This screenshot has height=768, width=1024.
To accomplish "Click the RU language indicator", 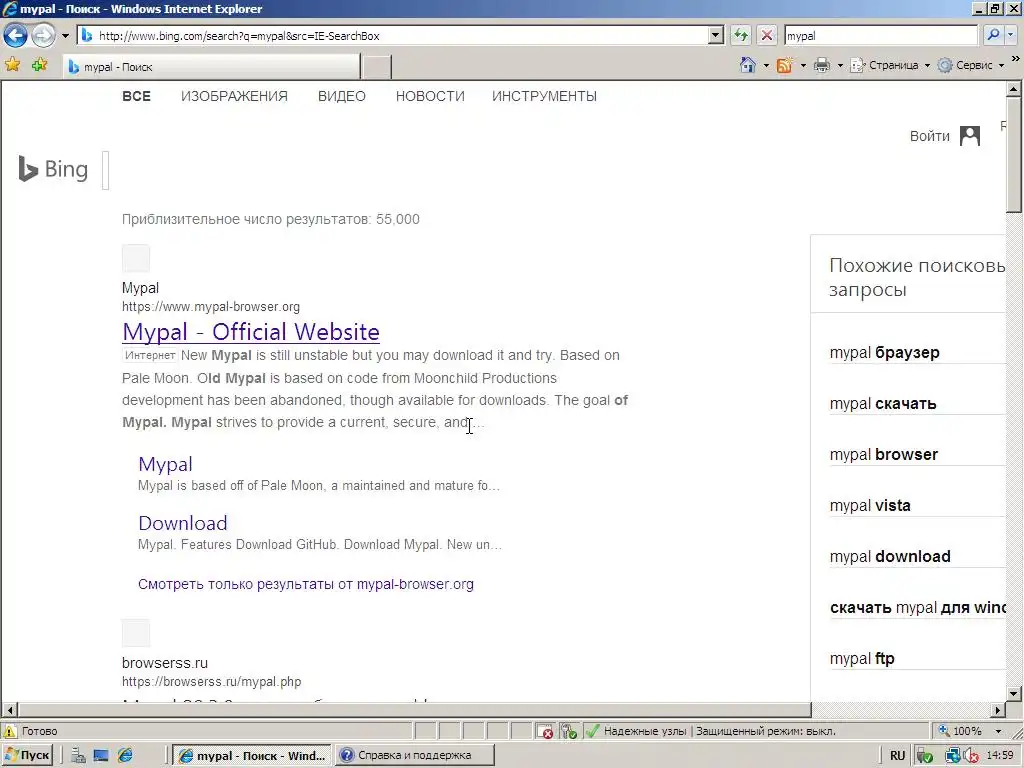I will pyautogui.click(x=897, y=756).
